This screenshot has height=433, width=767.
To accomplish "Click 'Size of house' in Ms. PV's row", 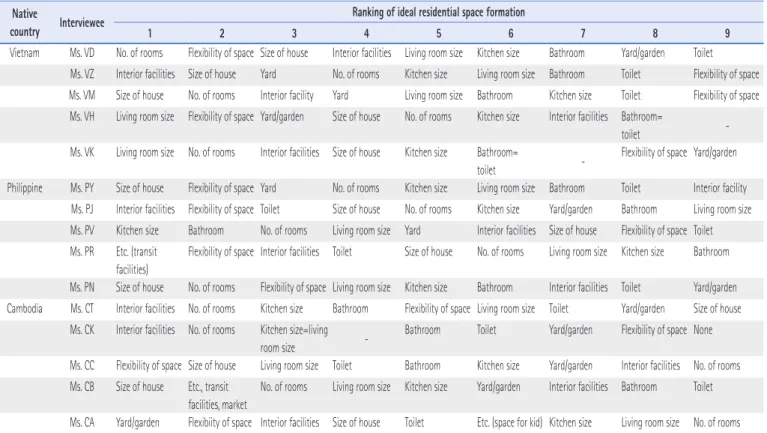I will click(x=573, y=230).
